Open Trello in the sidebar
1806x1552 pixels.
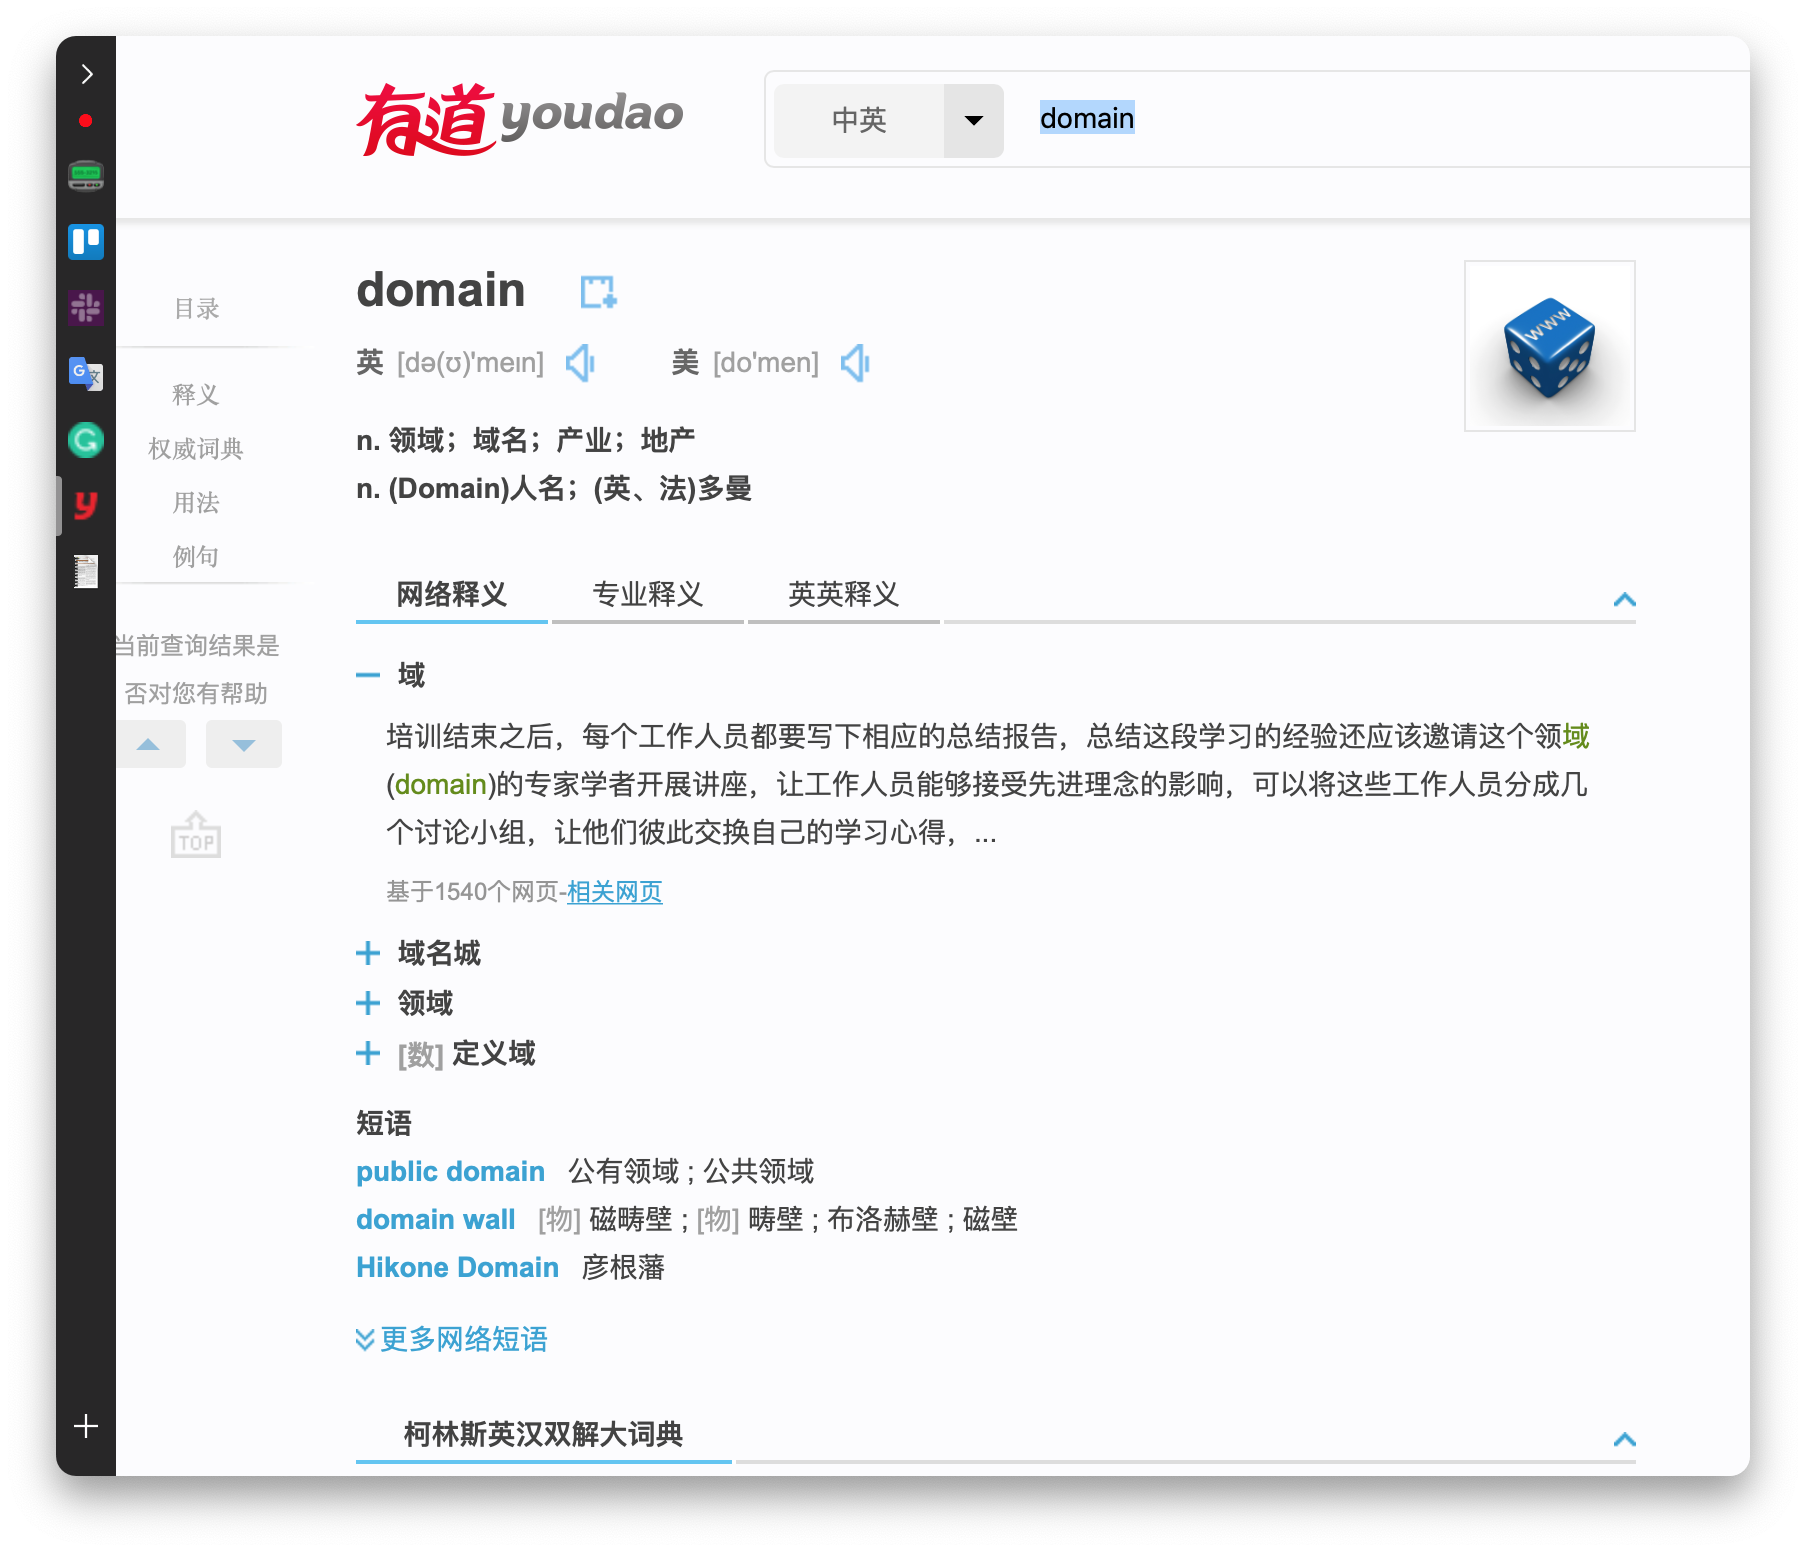tap(86, 242)
